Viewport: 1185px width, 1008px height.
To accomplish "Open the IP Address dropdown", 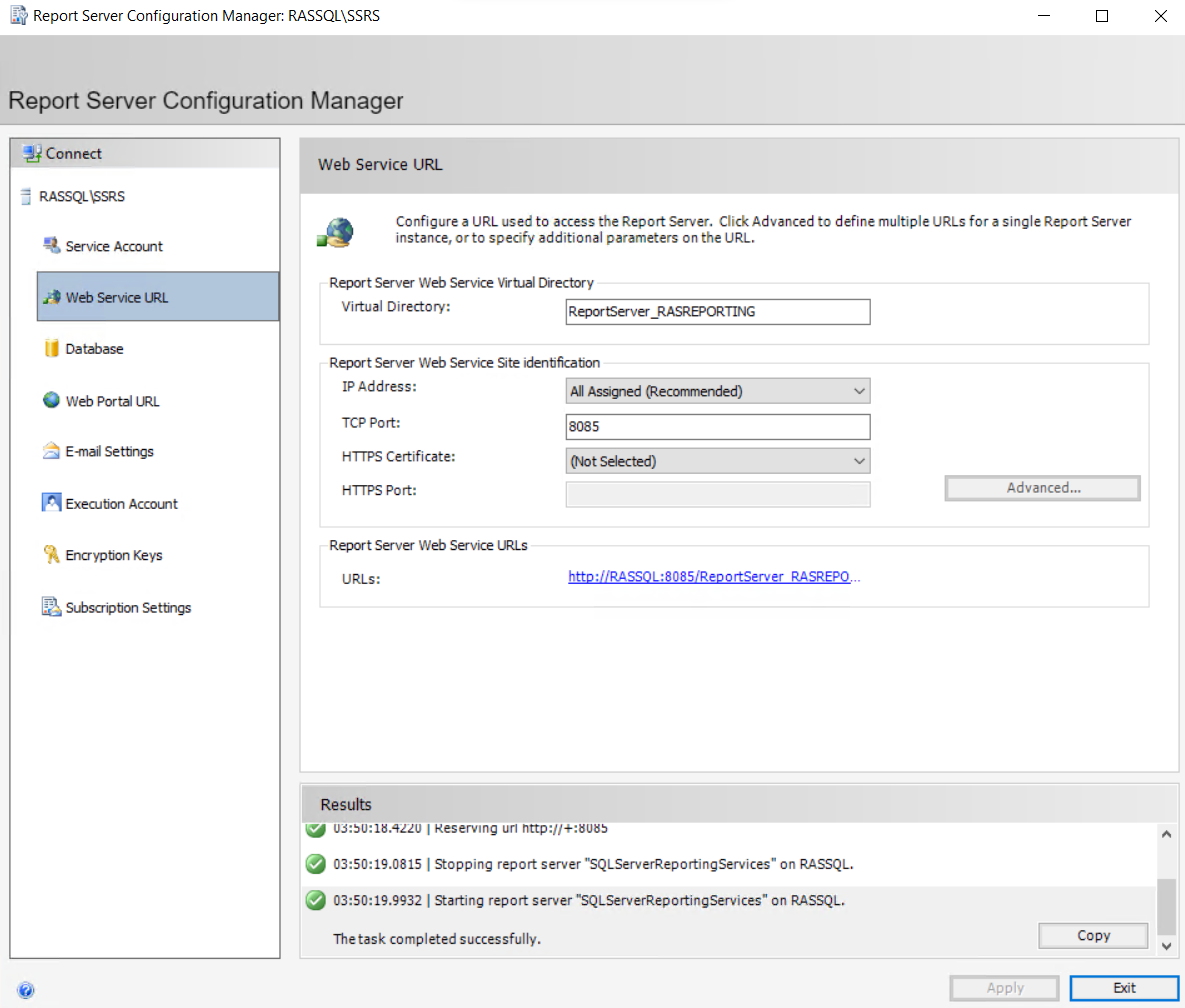I will (x=717, y=391).
